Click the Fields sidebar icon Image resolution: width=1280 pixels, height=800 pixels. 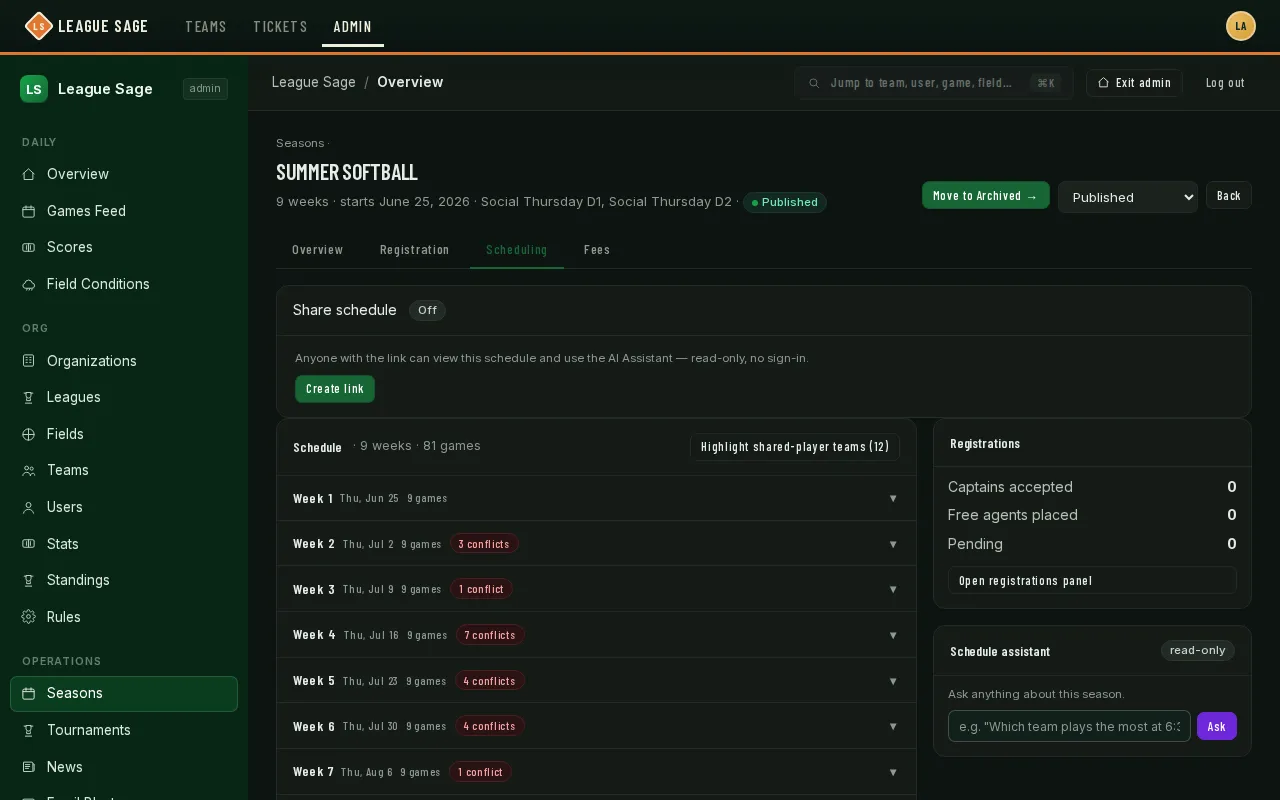[29, 434]
